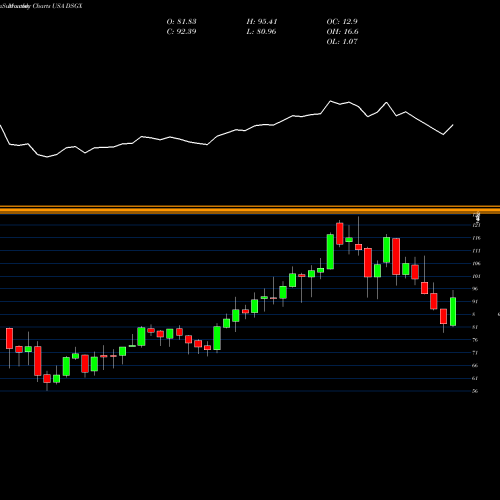Click the 76 price axis label
Screen dimensions: 500x500
click(475, 340)
